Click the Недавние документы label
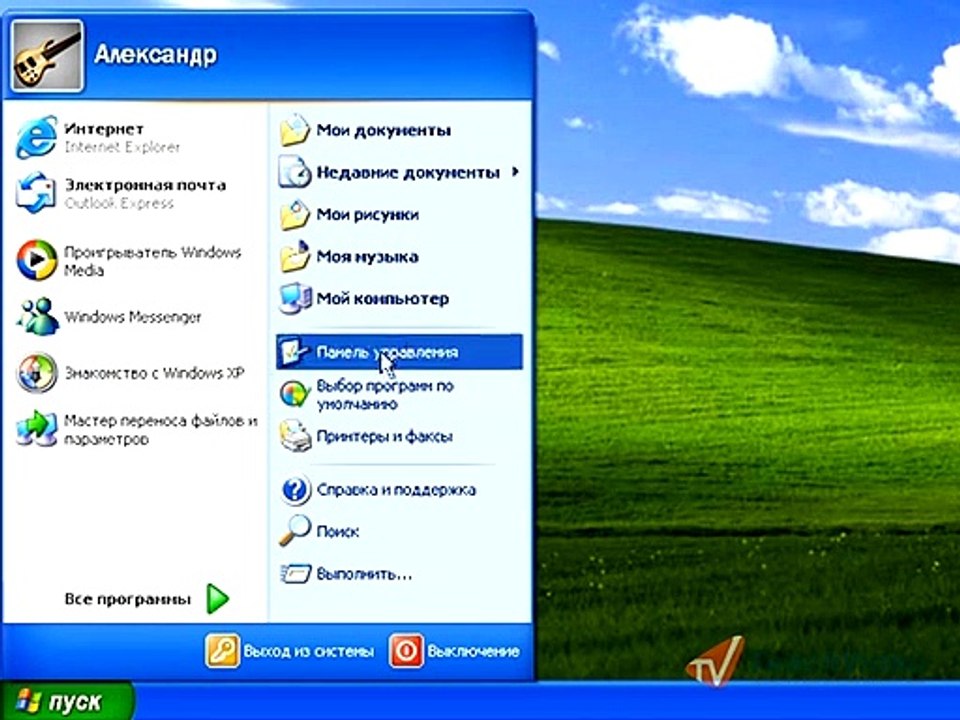The height and width of the screenshot is (720, 960). coord(408,173)
